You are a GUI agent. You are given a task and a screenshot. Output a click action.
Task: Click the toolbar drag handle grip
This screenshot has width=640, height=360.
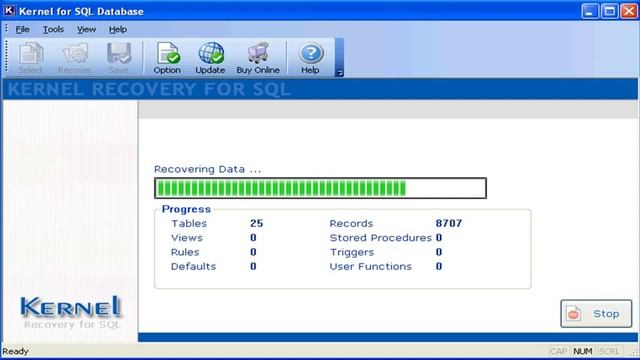[7, 57]
